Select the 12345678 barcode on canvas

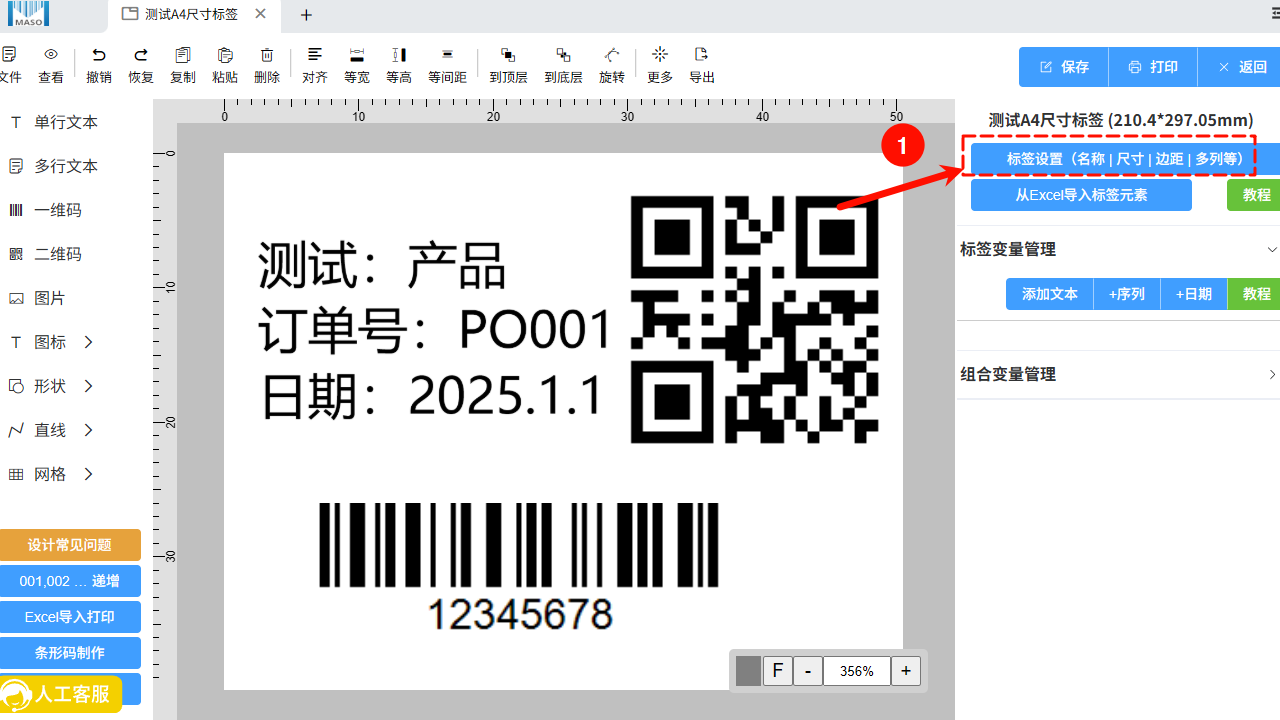pos(519,565)
